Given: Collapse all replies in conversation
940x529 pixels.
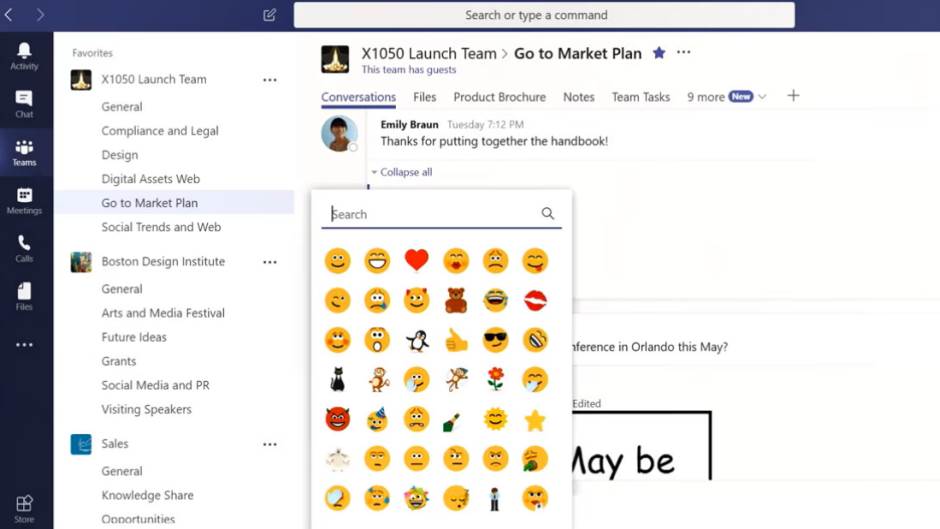Looking at the screenshot, I should tap(403, 172).
